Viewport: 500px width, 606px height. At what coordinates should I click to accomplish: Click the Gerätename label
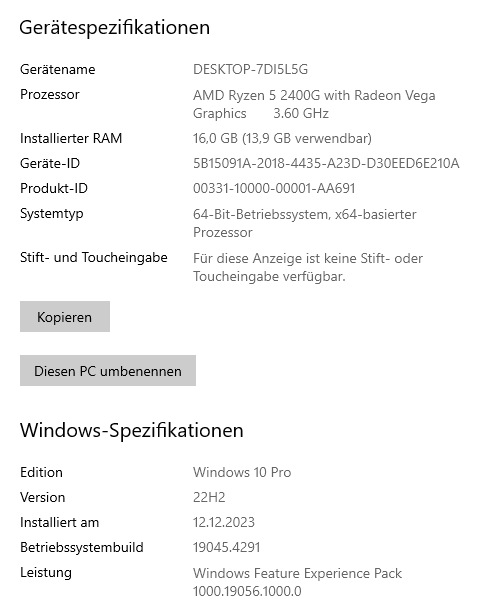click(x=58, y=69)
